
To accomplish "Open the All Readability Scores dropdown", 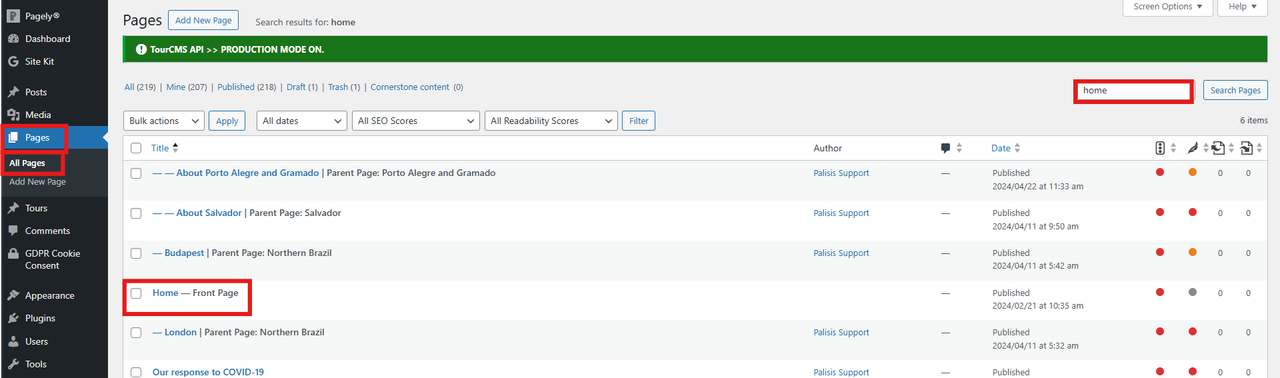I will pos(551,121).
